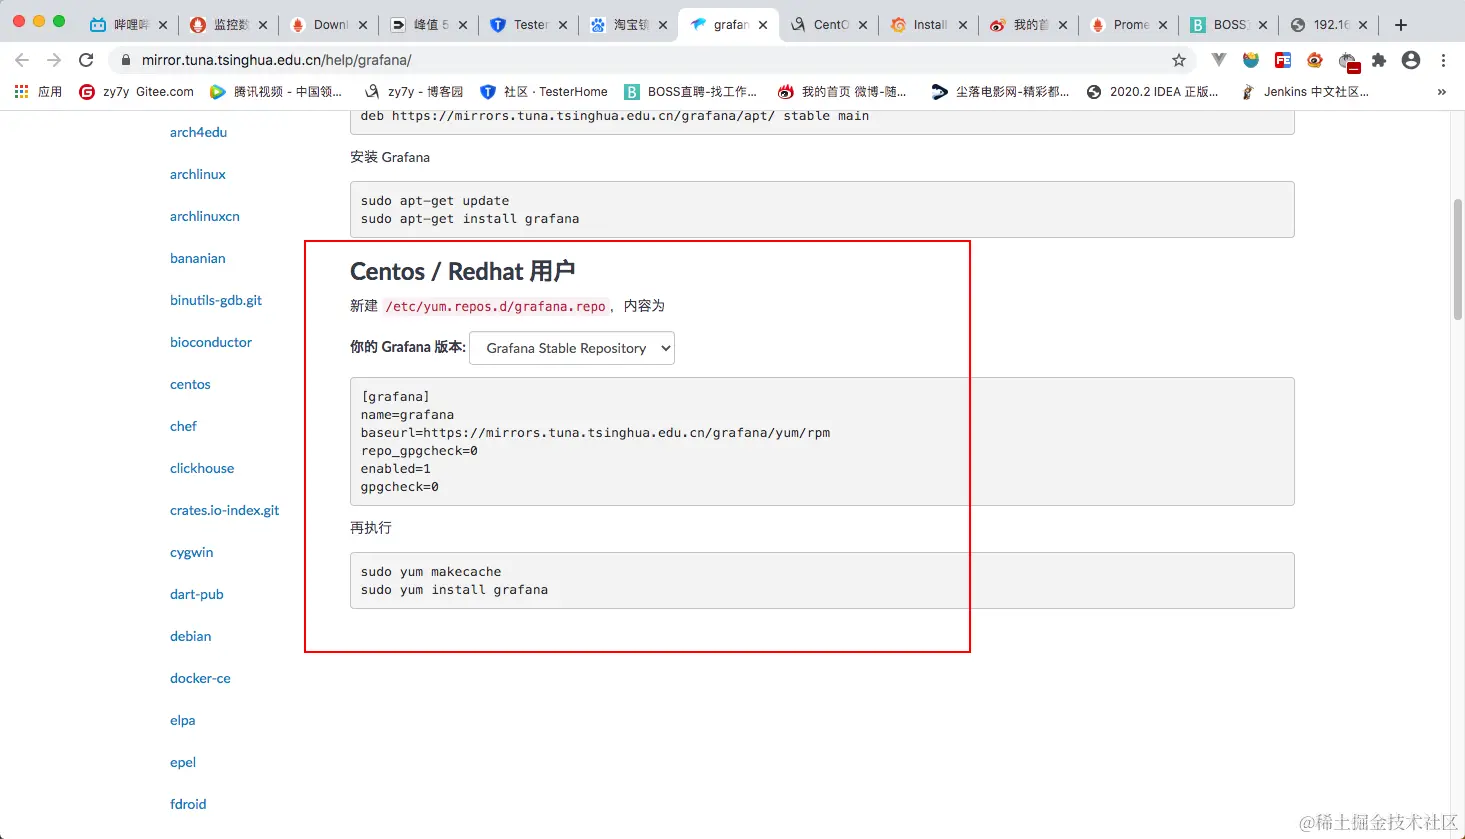Open the 尘落电影网 bookmark
Screen dimensions: 1465x839
[1000, 91]
